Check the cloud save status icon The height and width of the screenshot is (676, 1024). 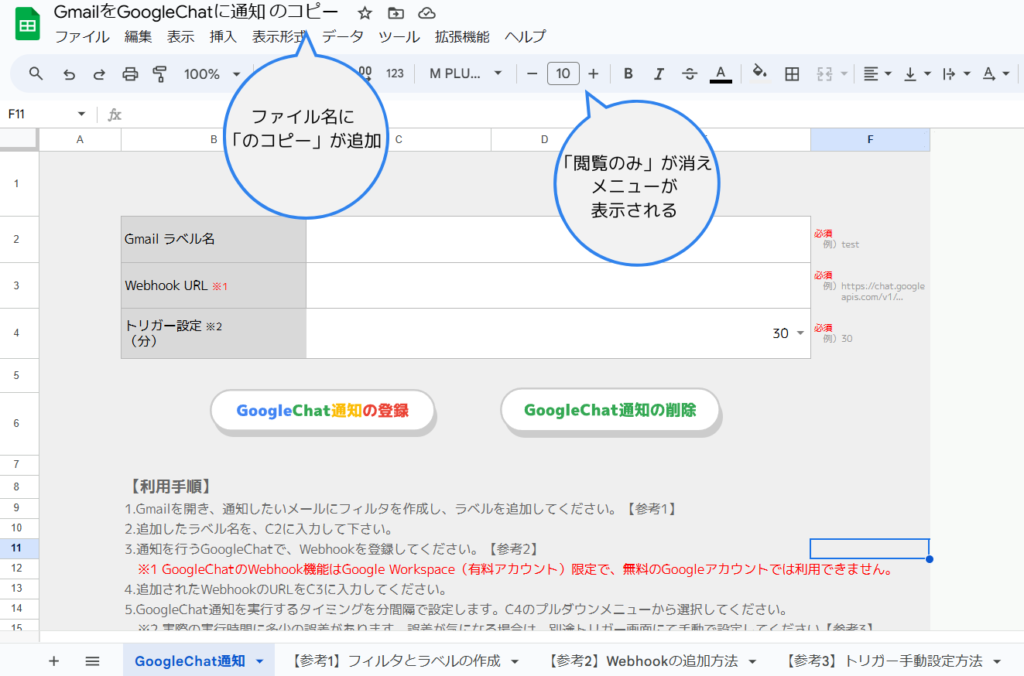click(426, 13)
